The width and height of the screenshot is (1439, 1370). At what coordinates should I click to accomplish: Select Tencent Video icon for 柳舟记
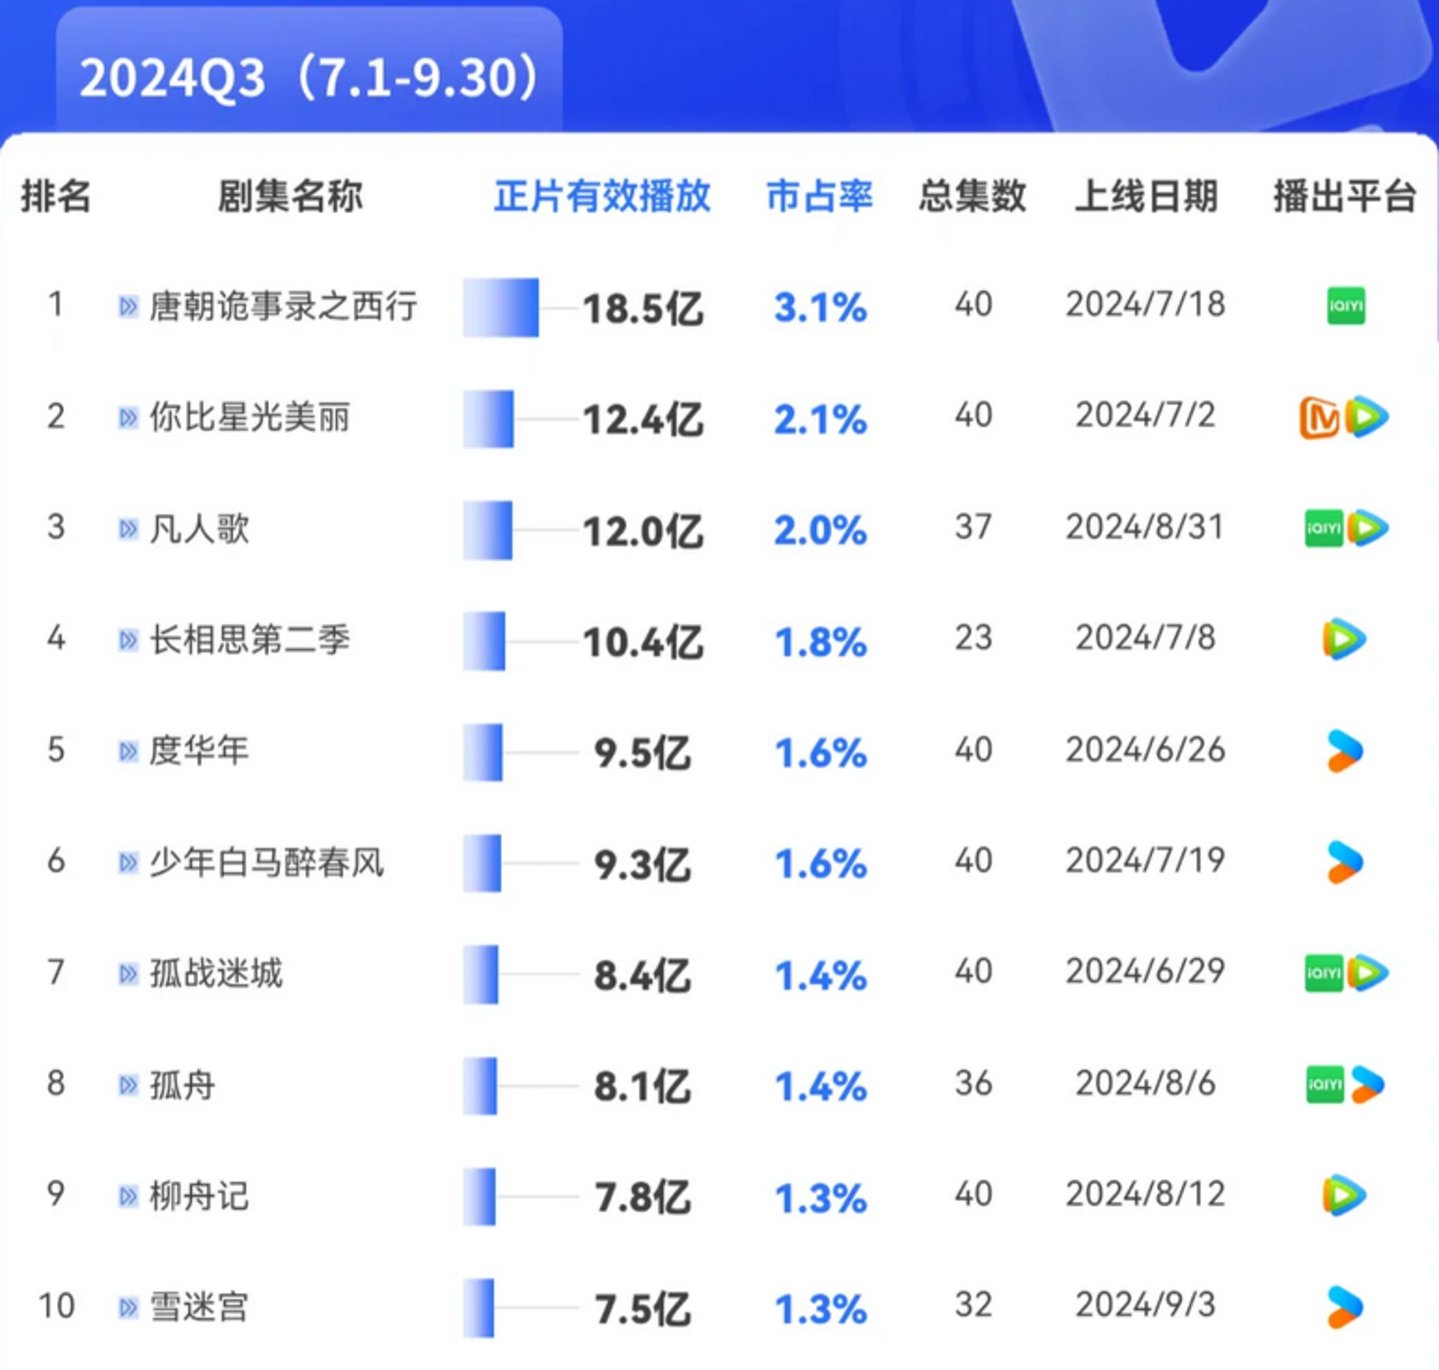(1344, 1195)
